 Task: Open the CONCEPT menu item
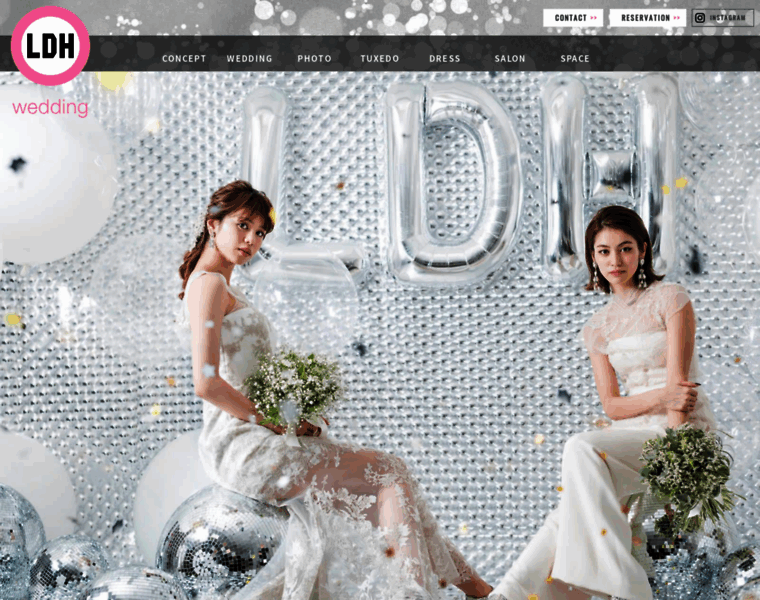184,59
